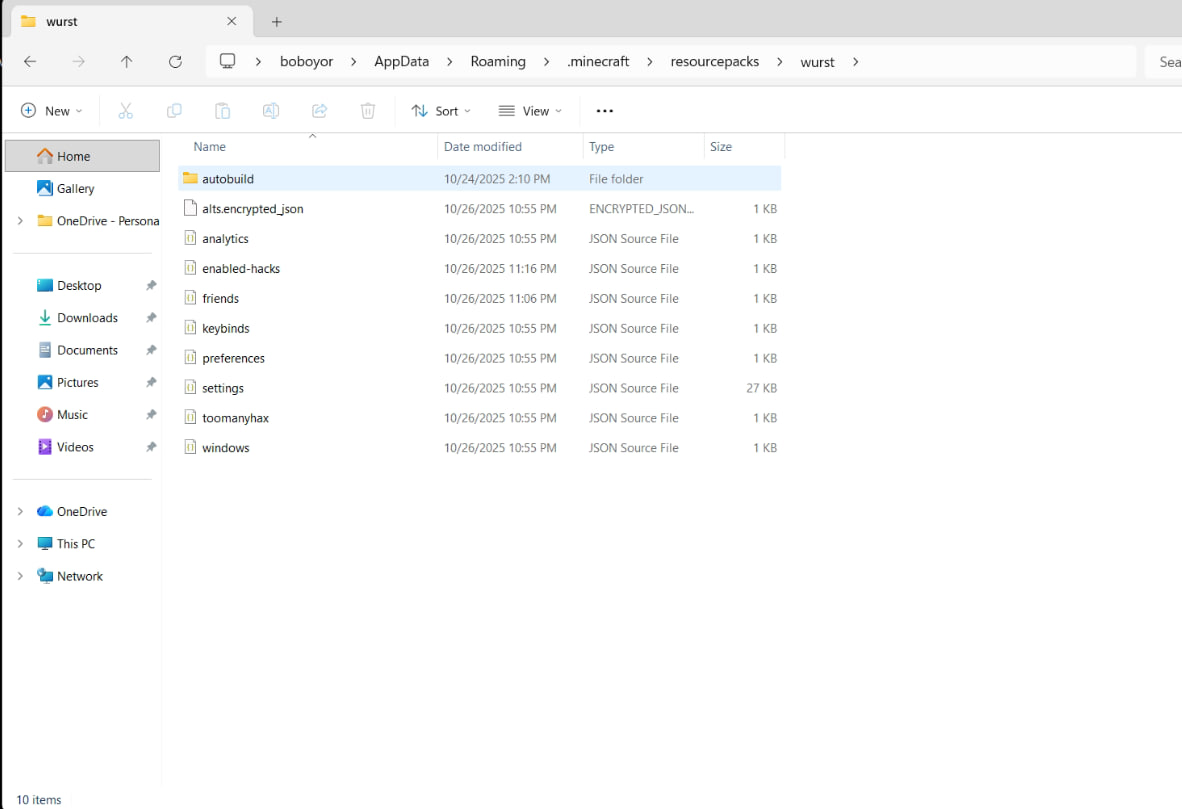
Task: Click the Cut scissors icon in toolbar
Action: (x=126, y=111)
